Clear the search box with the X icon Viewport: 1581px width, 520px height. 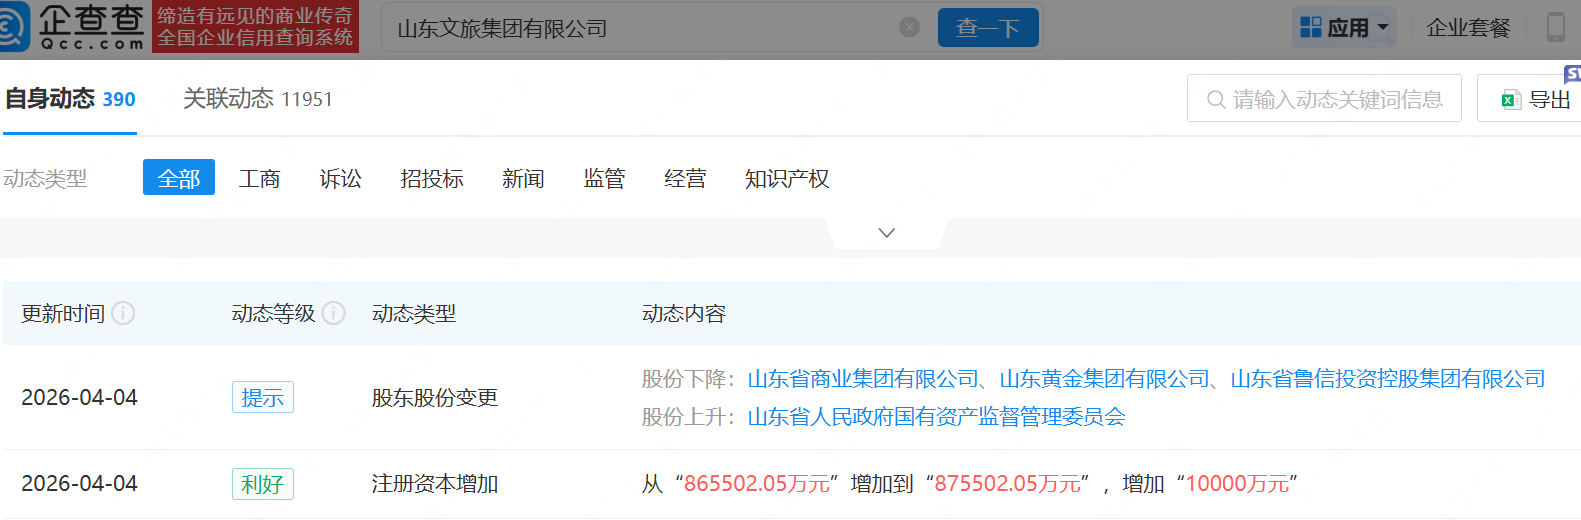(909, 27)
